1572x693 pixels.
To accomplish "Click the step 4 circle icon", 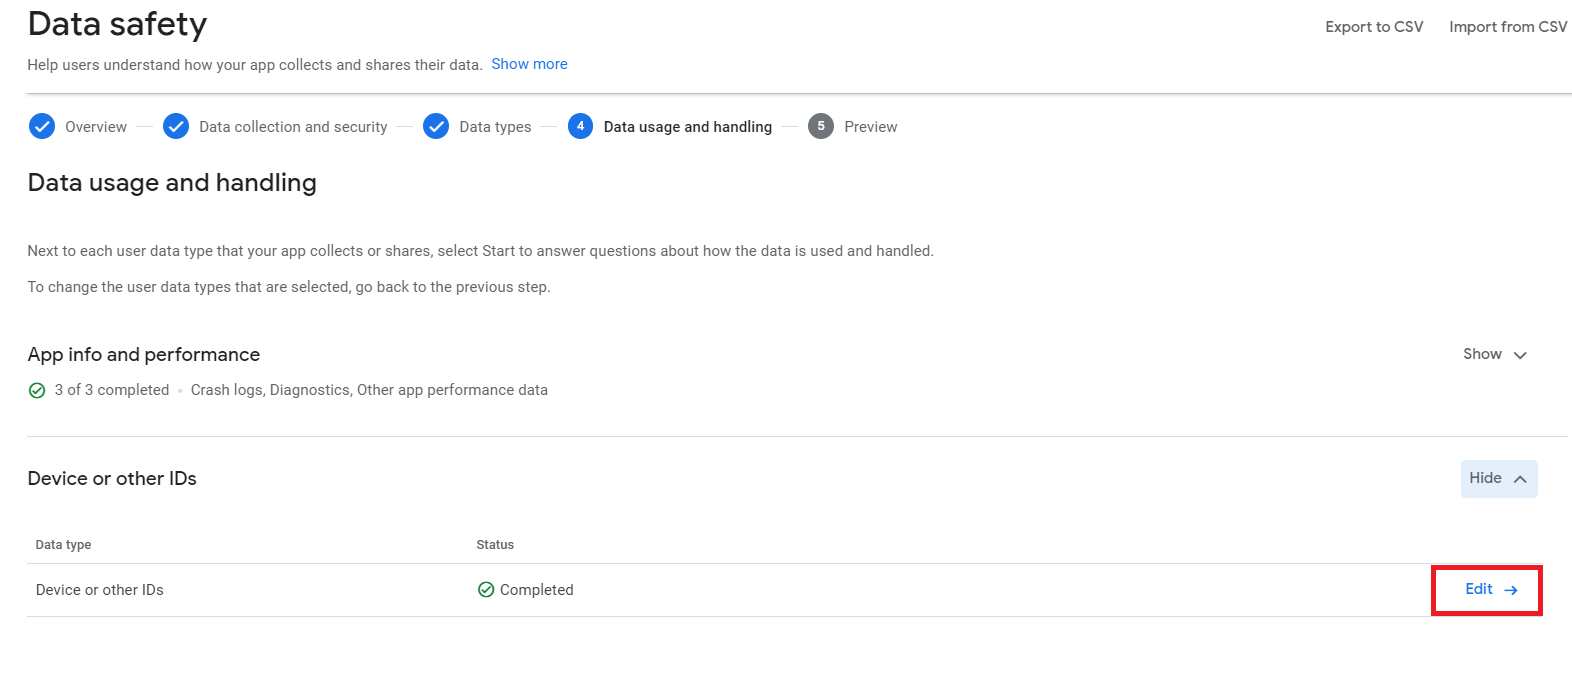I will click(x=580, y=126).
